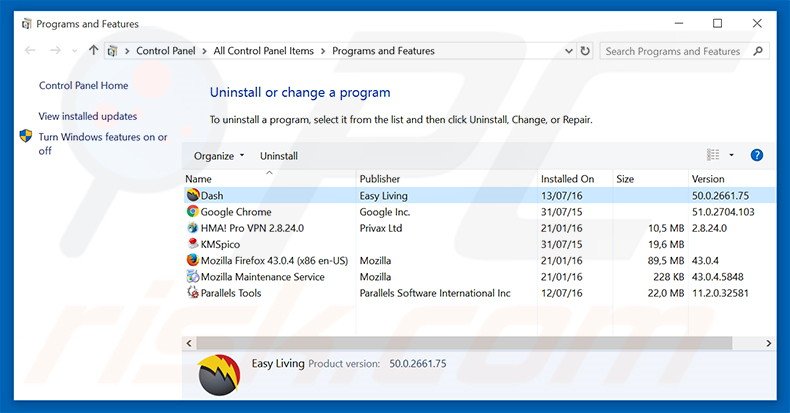Select the Mozilla Maintenance Service entry
Viewport: 790px width, 413px height.
pos(262,277)
